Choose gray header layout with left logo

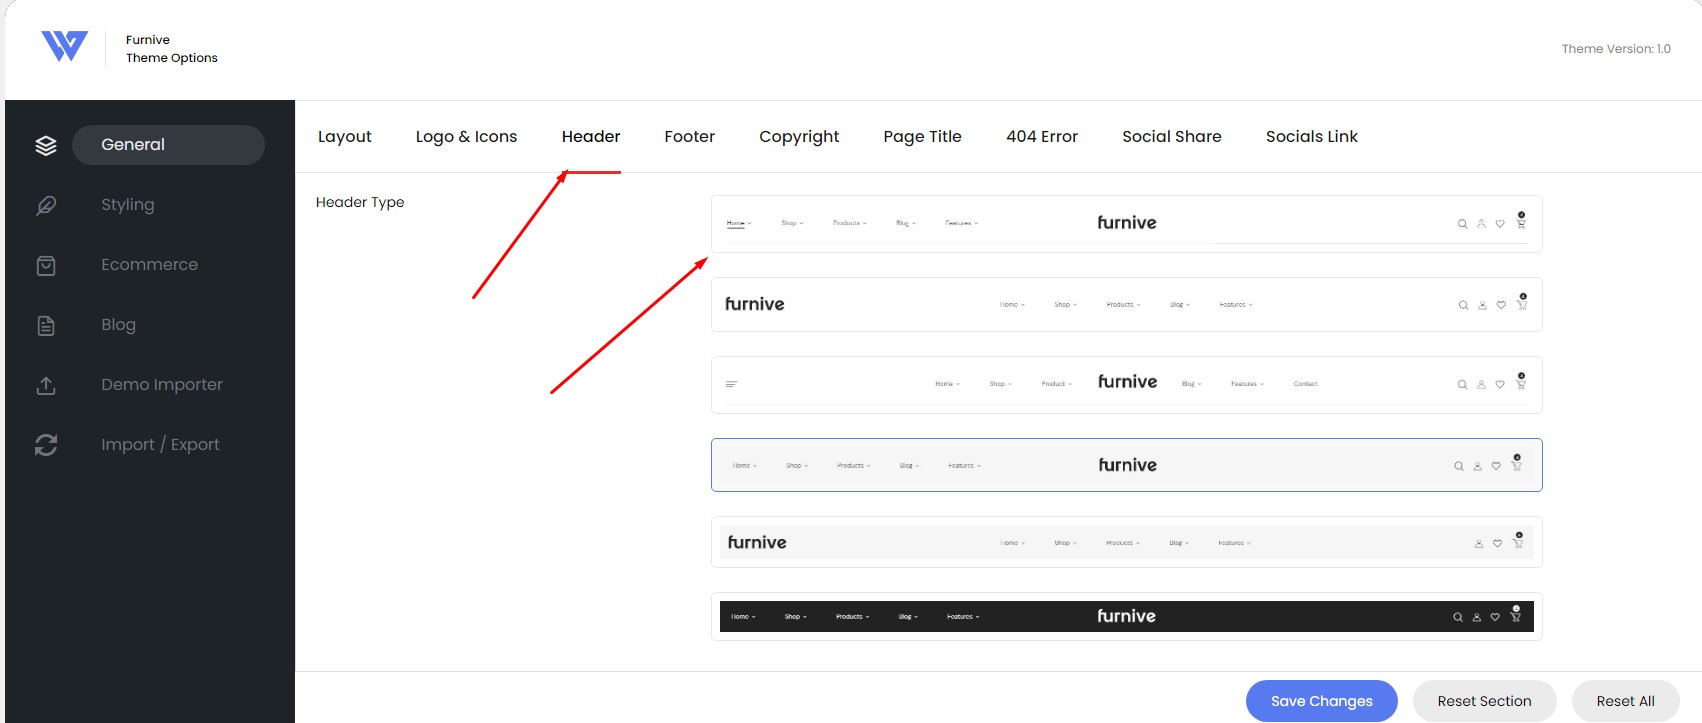pyautogui.click(x=1126, y=542)
